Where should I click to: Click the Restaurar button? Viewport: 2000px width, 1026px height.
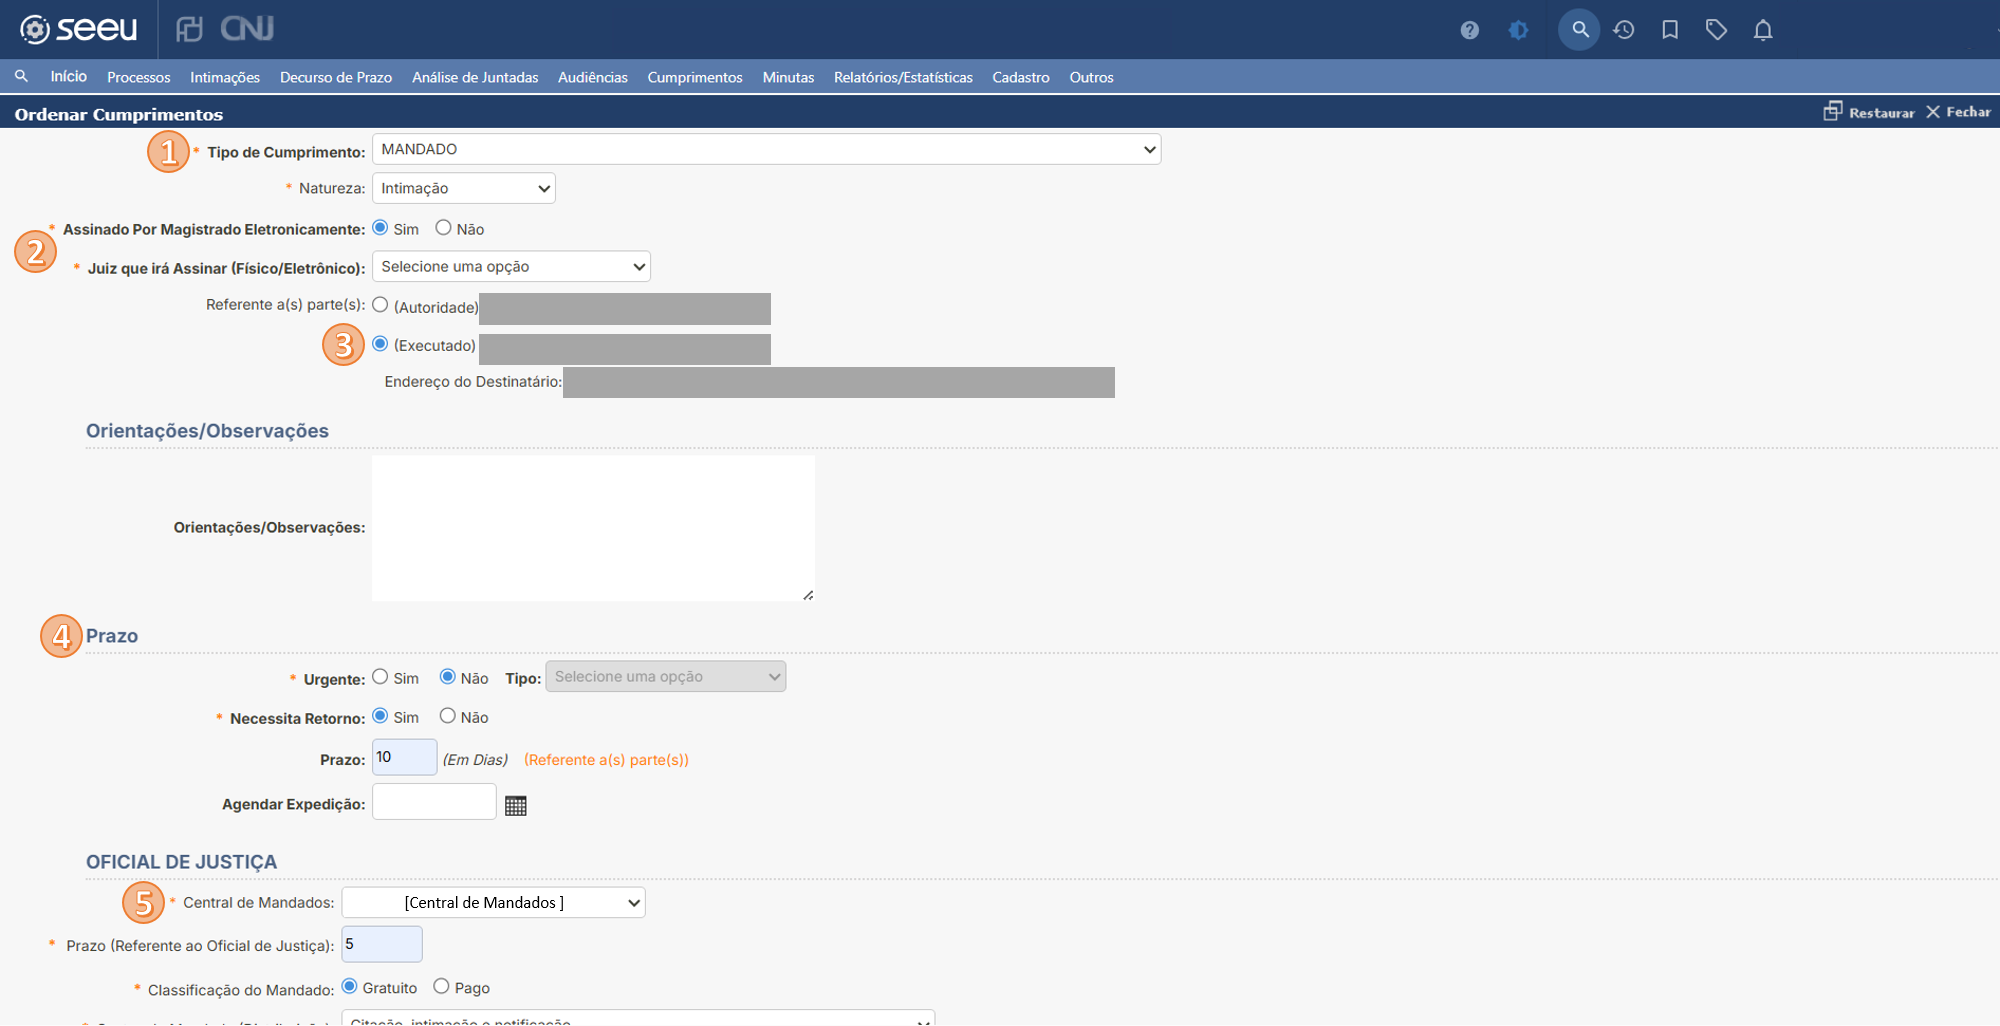pos(1869,111)
